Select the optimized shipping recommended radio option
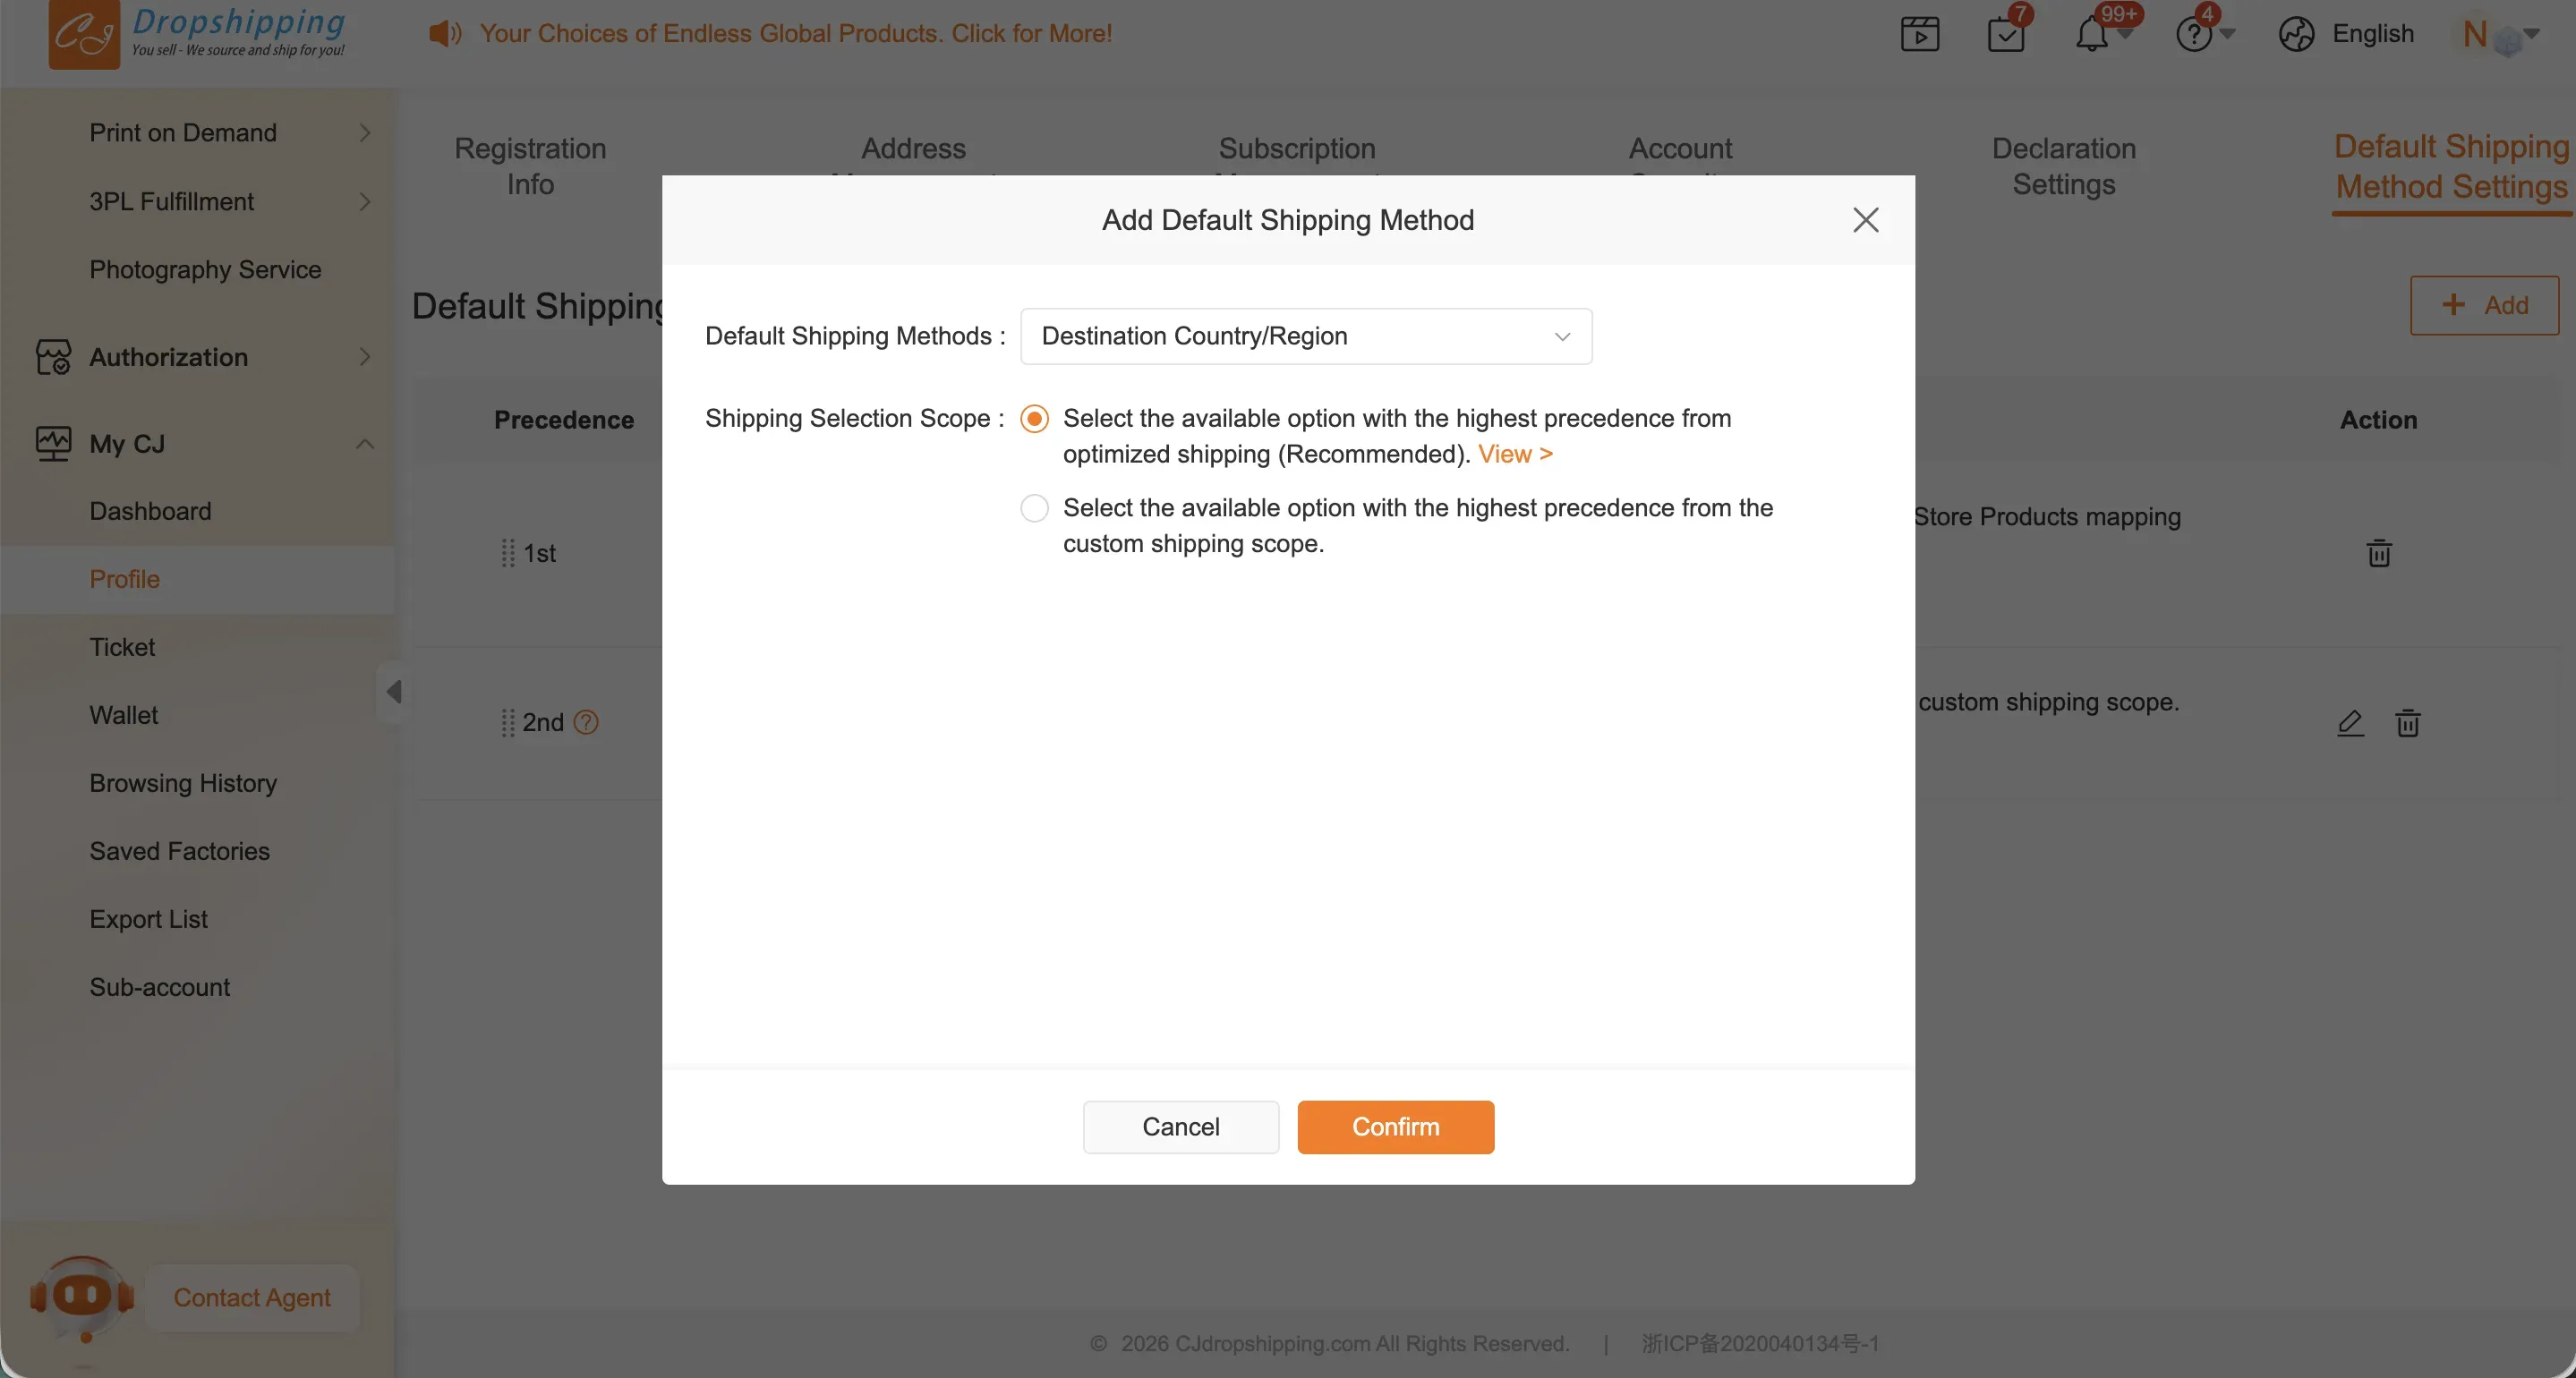2576x1378 pixels. click(x=1034, y=418)
